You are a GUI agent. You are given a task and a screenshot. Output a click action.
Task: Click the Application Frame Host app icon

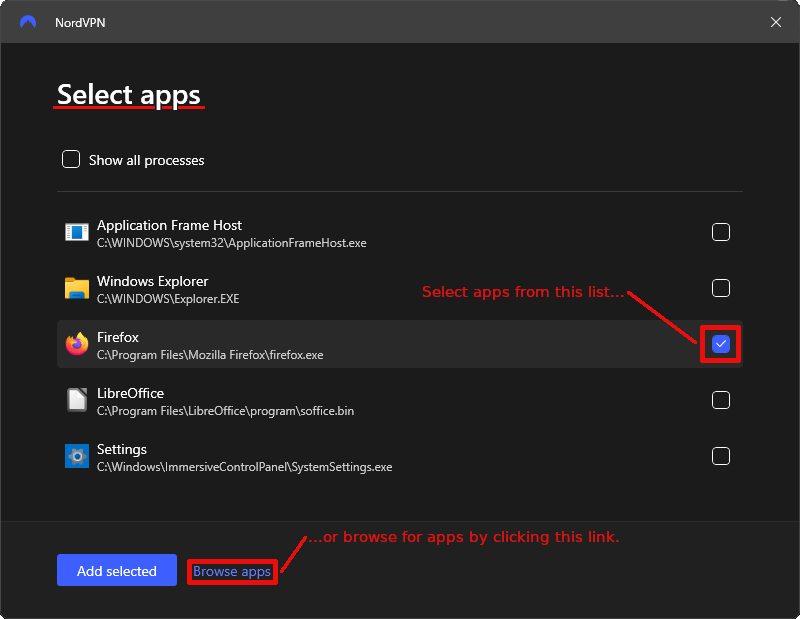77,232
